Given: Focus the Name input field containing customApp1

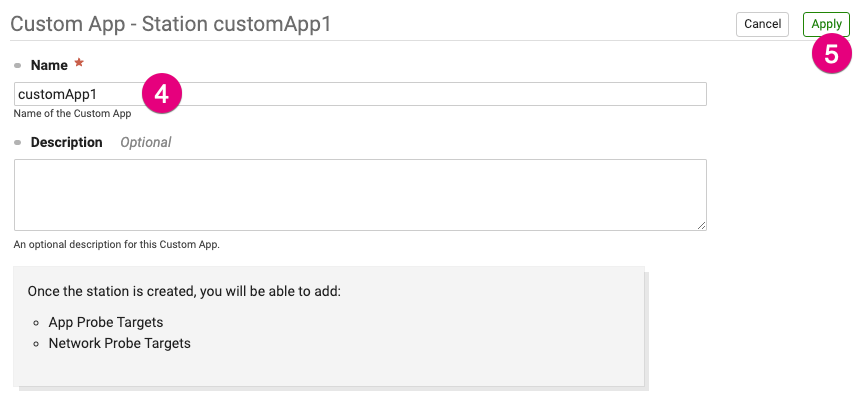Looking at the screenshot, I should (x=360, y=94).
